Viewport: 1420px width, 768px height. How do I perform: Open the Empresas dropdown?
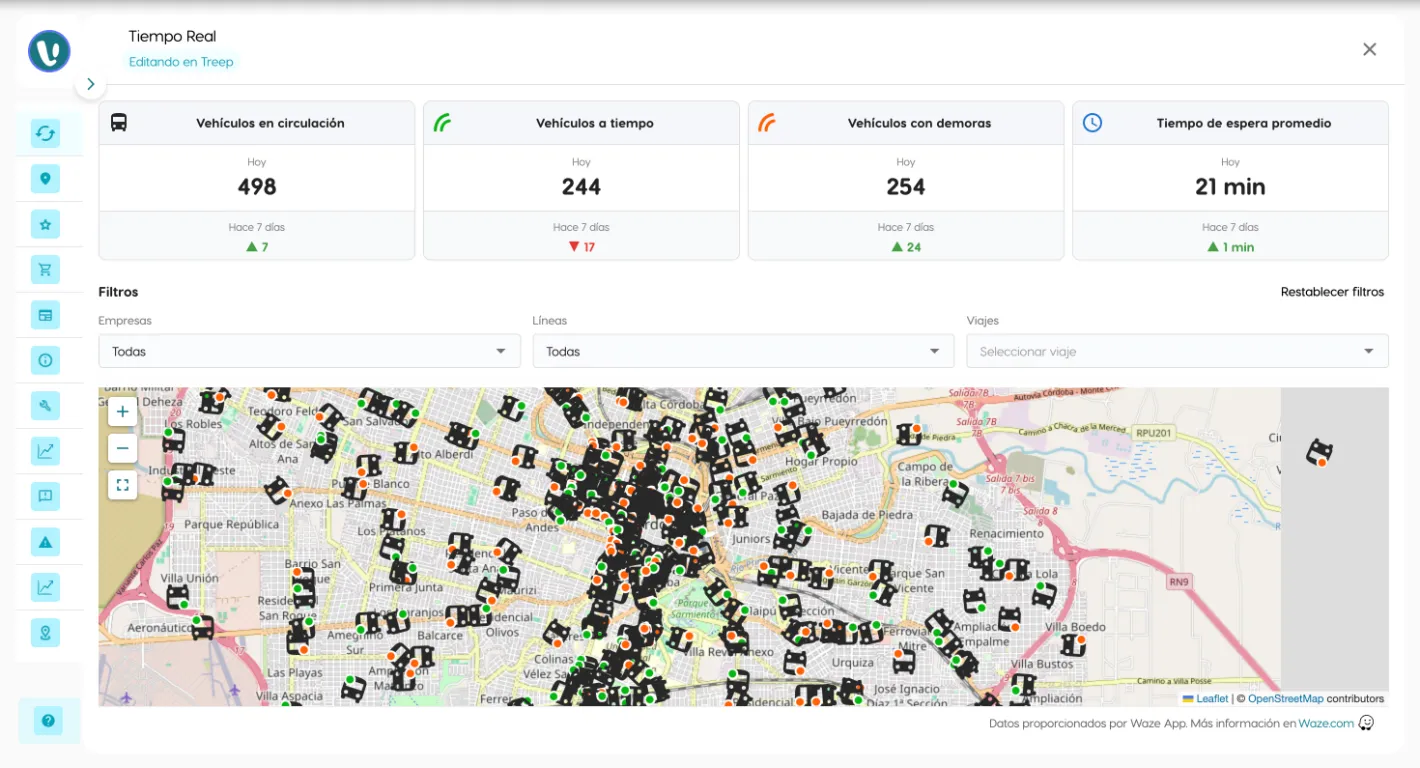click(x=309, y=351)
